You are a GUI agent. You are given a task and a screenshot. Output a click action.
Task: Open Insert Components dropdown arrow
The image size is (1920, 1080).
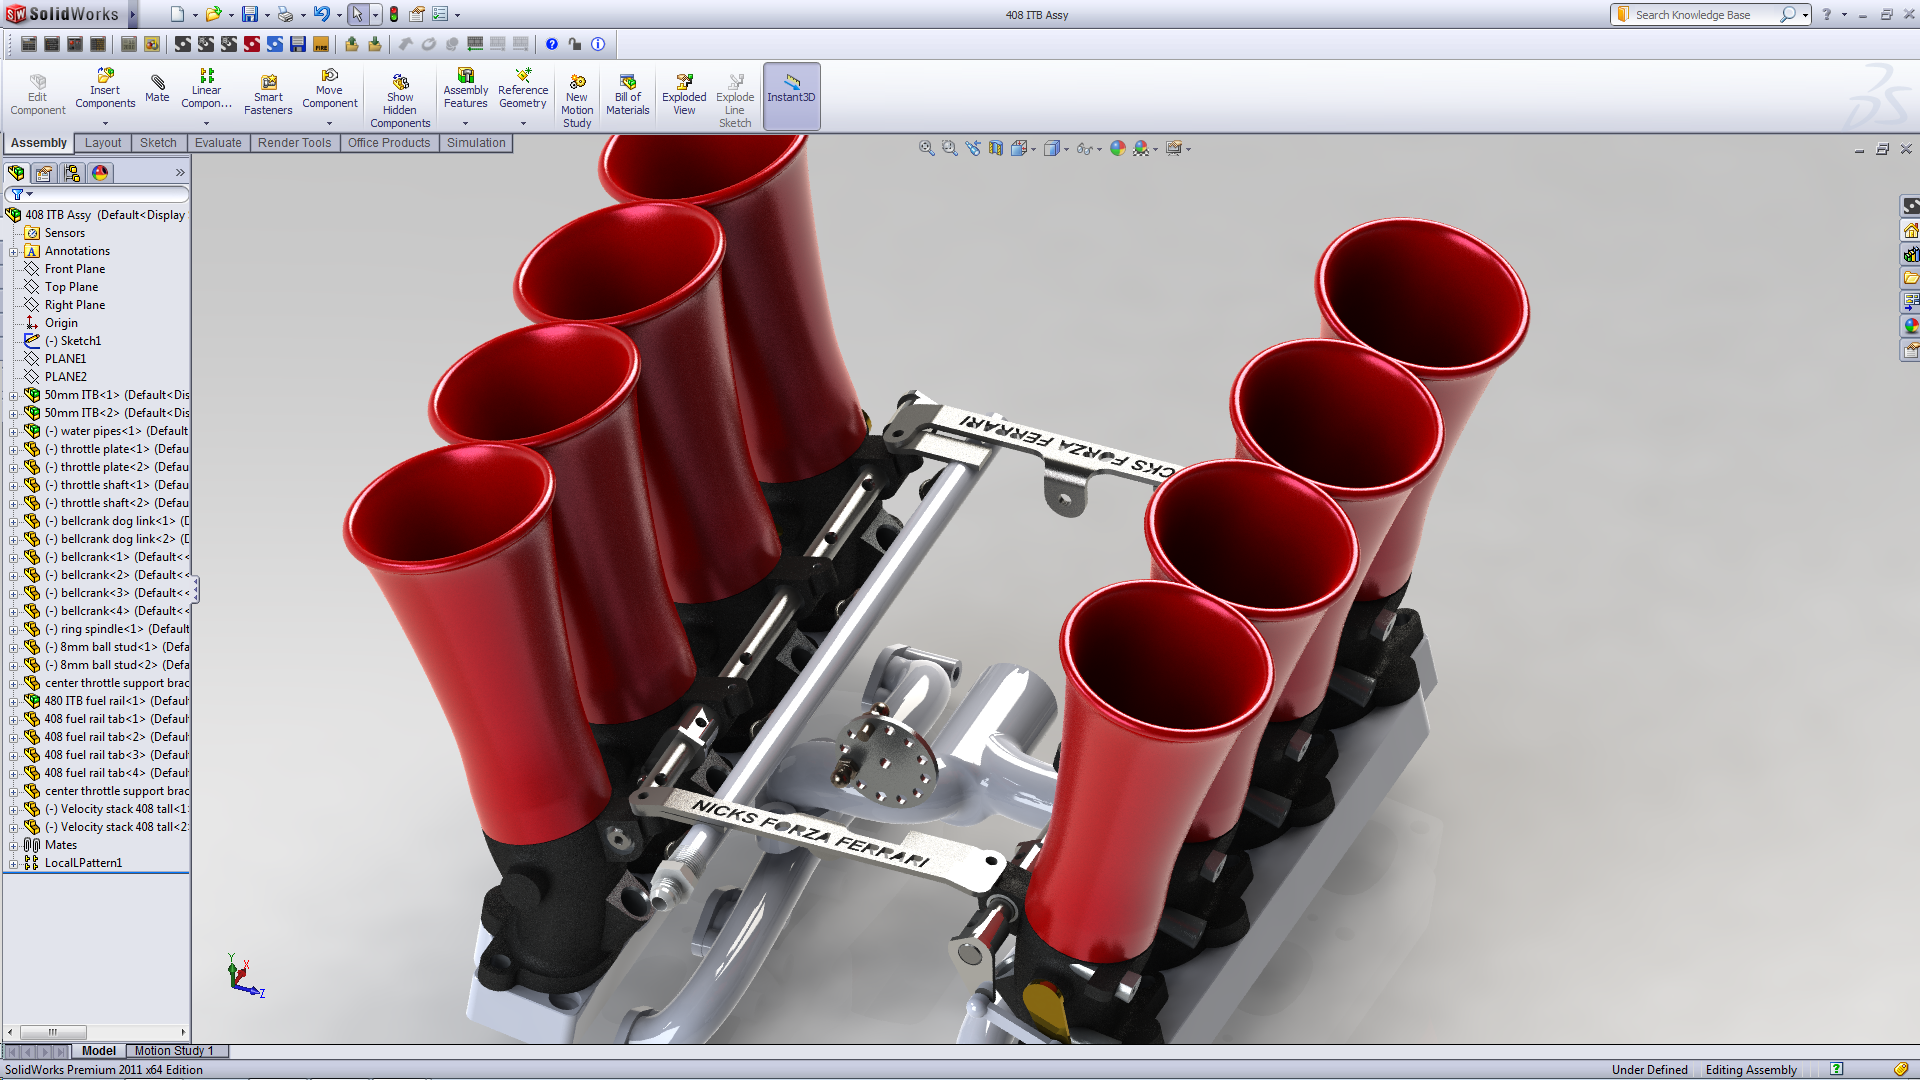point(105,124)
